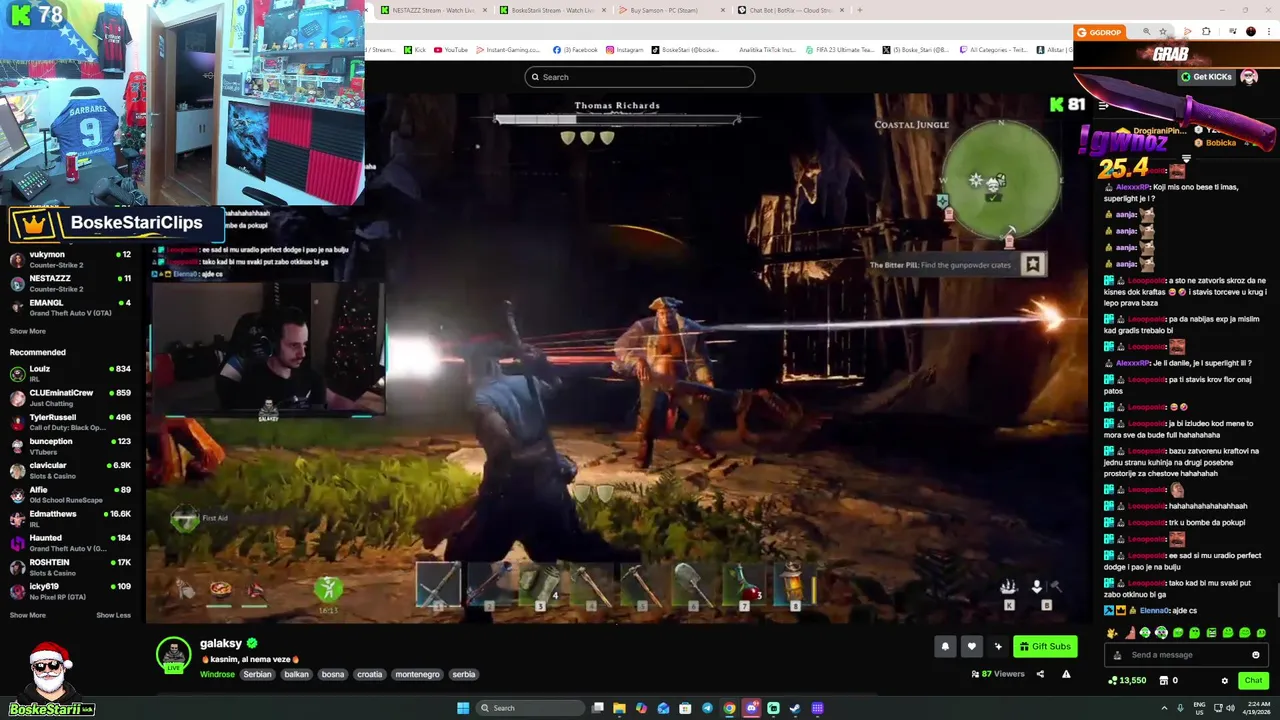This screenshot has width=1280, height=720.
Task: Click Kick search field
Action: click(x=640, y=77)
